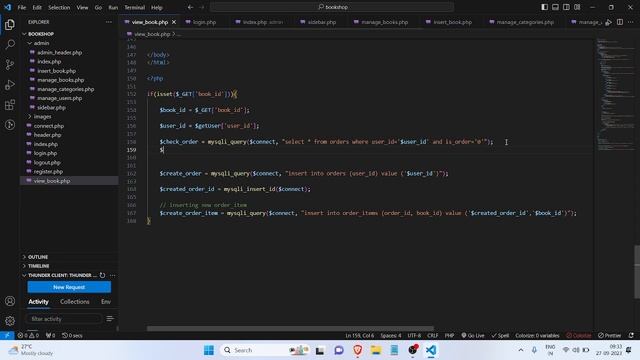Open the Selection menu

click(x=59, y=7)
